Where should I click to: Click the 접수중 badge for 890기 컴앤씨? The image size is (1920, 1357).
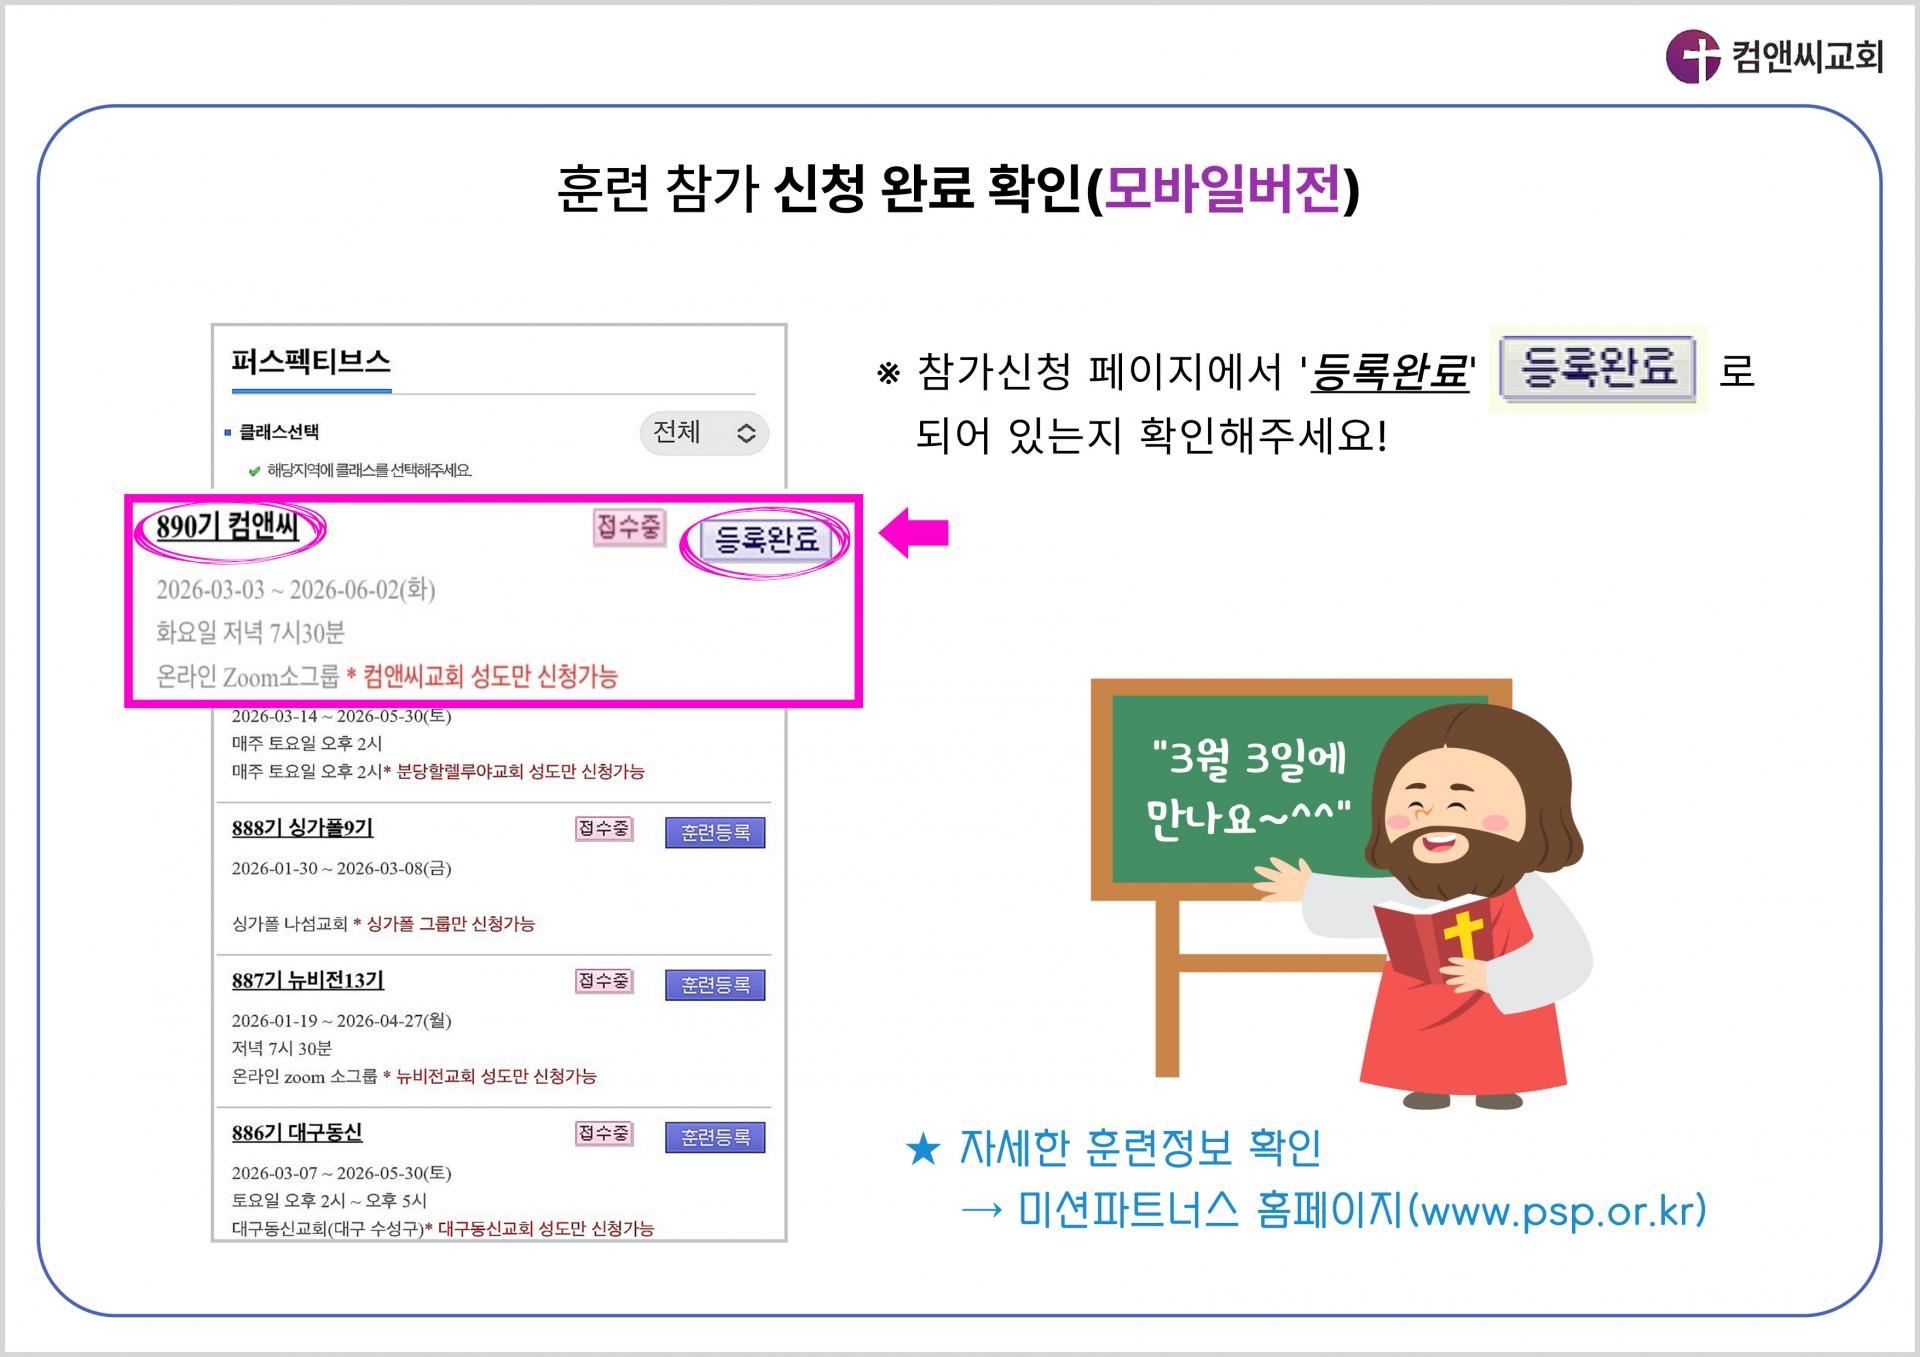629,528
